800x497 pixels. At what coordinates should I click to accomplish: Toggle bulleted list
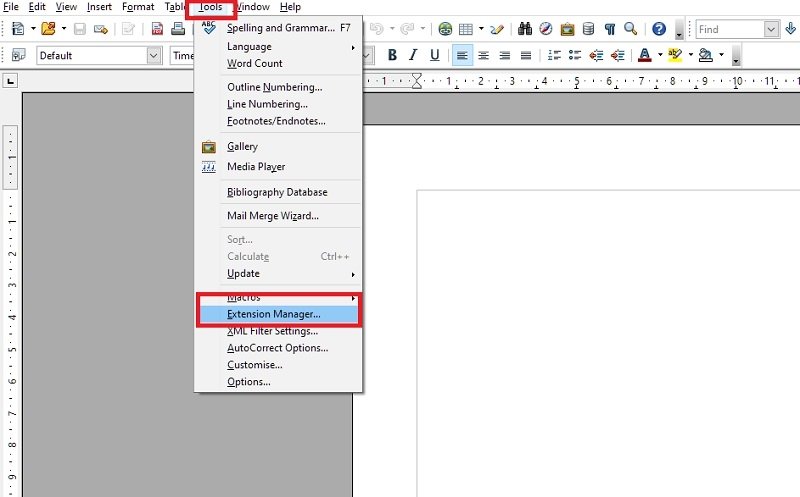tap(575, 55)
